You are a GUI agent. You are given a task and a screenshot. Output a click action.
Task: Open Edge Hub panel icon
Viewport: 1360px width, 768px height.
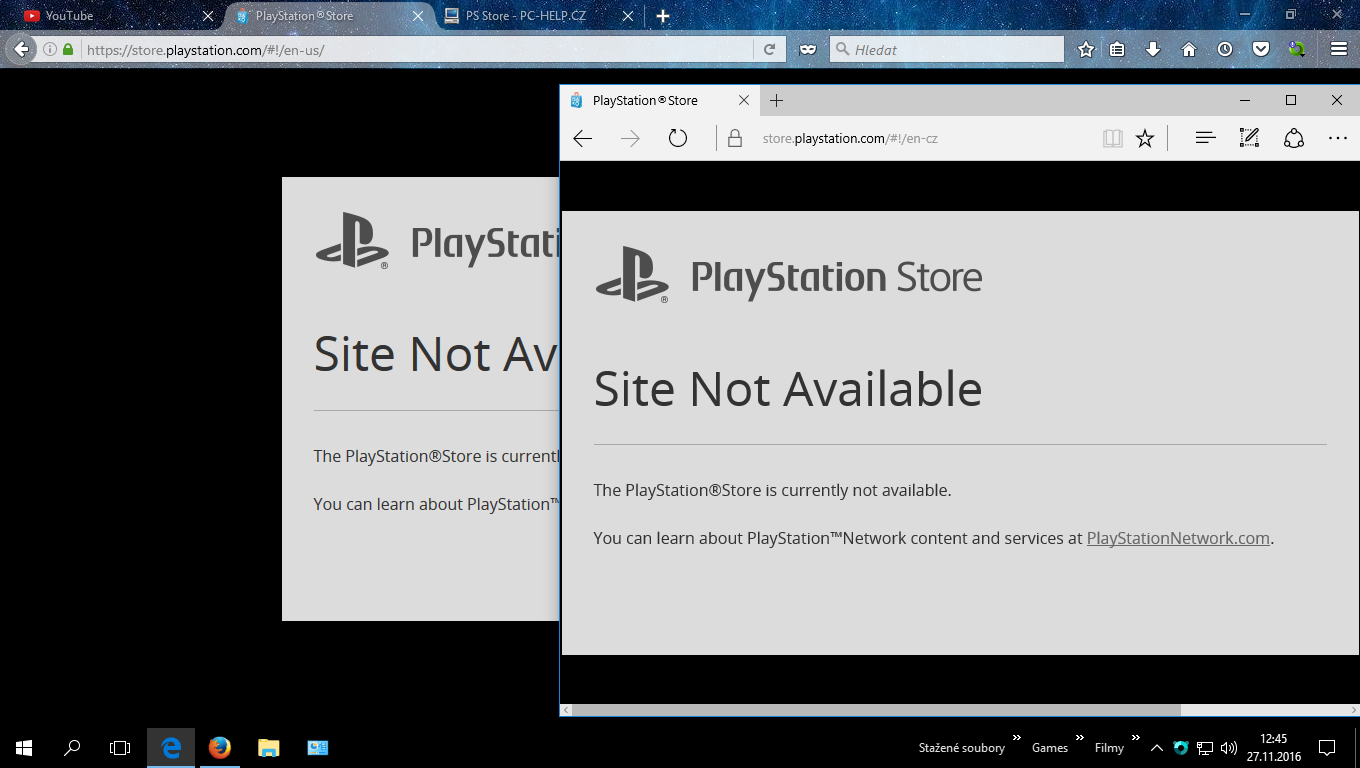pos(1205,138)
